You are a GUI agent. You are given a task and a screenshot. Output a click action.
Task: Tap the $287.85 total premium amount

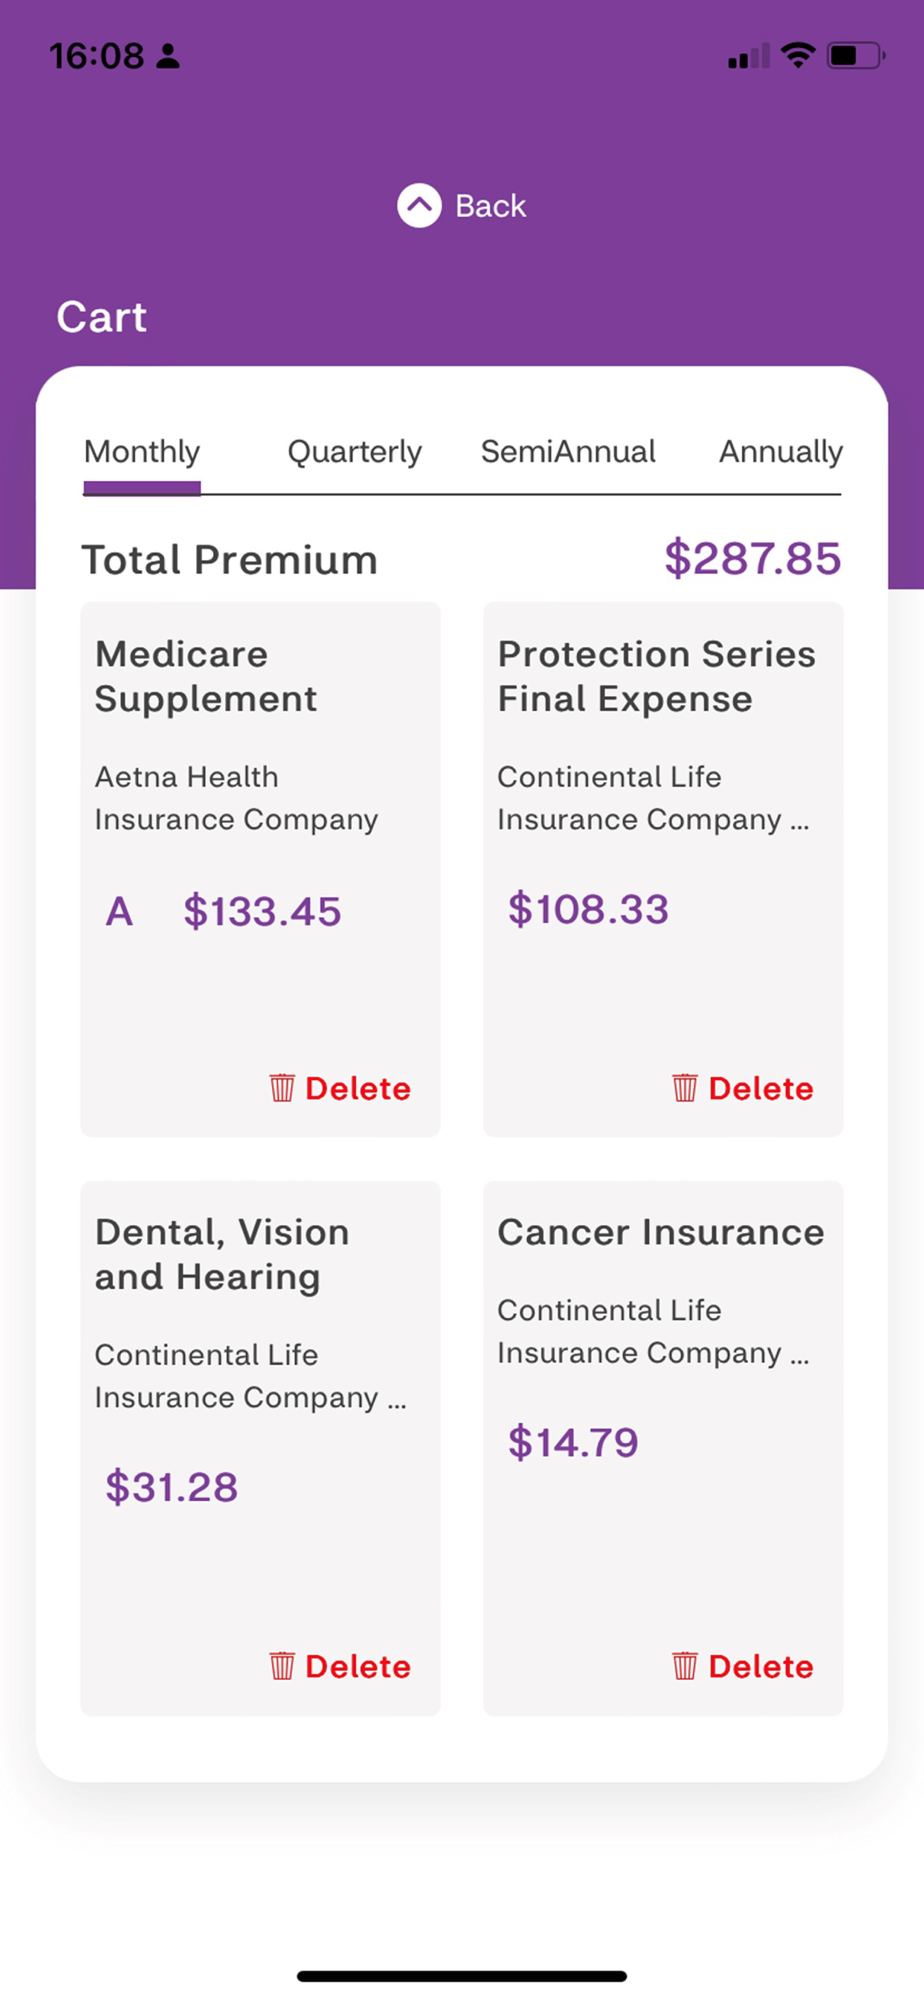point(752,558)
